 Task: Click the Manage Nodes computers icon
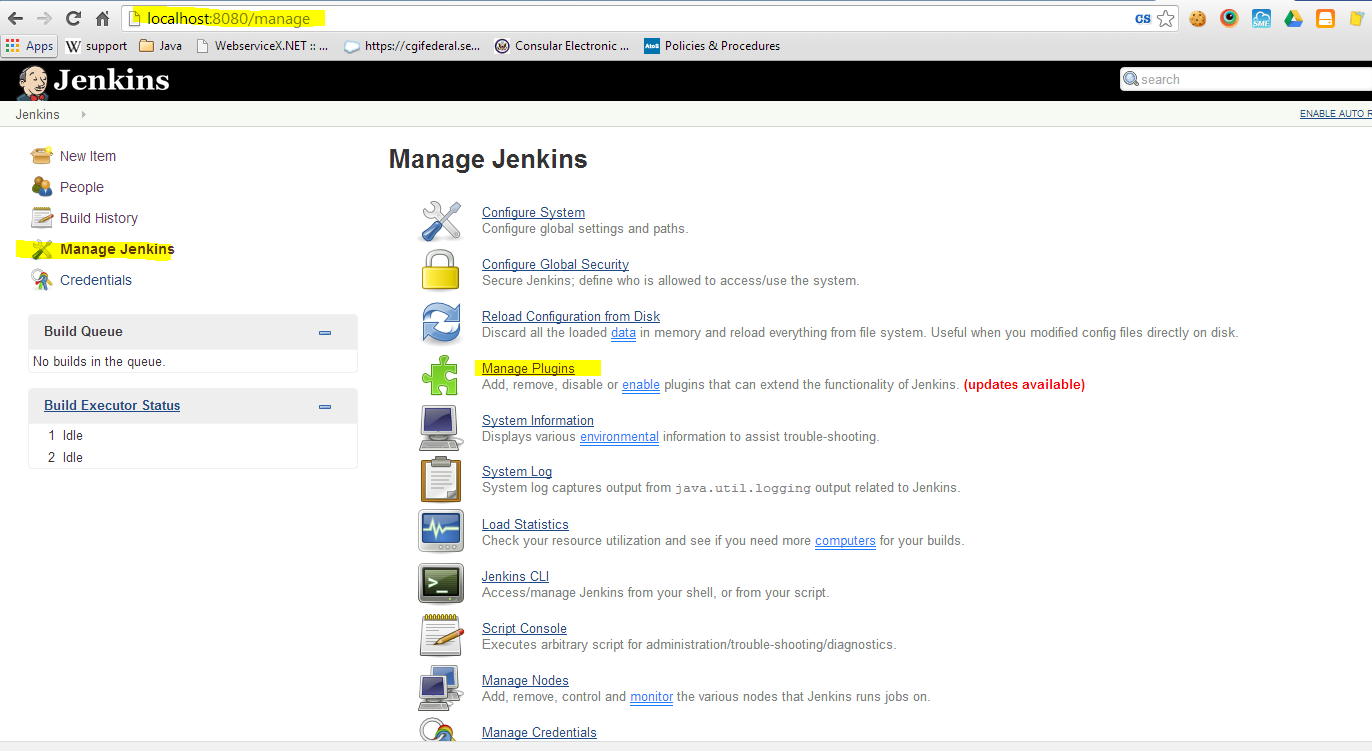[440, 688]
